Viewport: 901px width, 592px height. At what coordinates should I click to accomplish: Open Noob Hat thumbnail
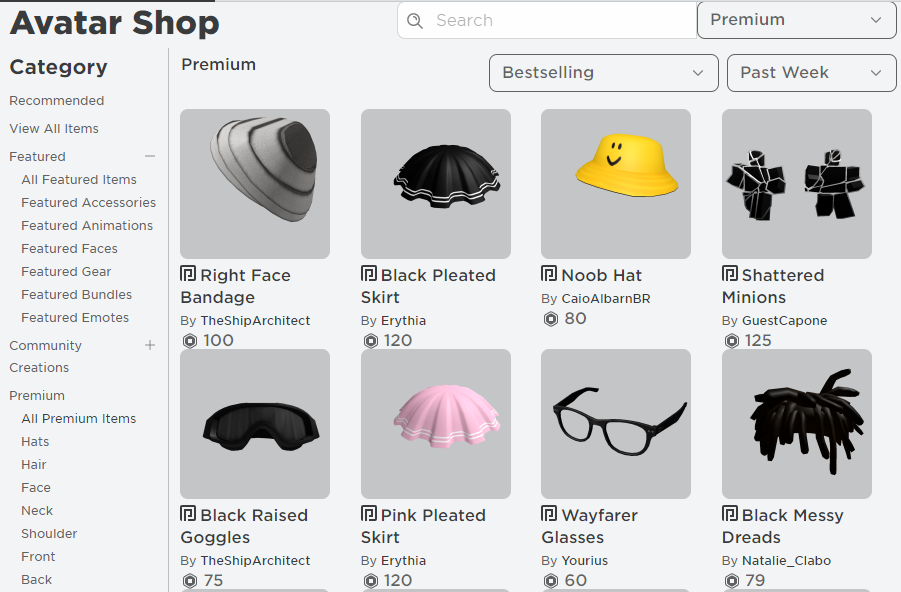coord(616,184)
